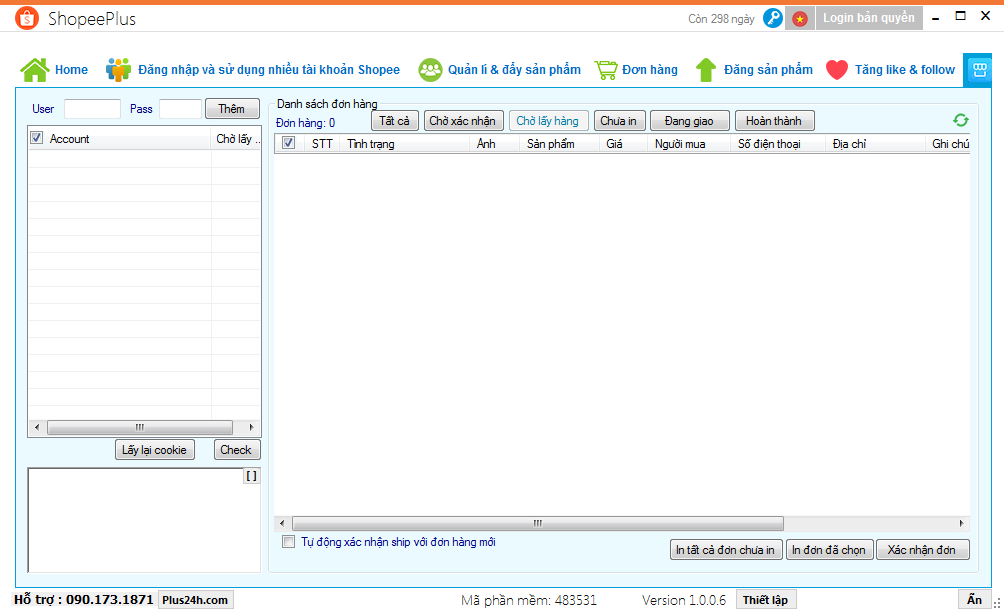Click right arrow of order list scrollbar

pyautogui.click(x=962, y=523)
